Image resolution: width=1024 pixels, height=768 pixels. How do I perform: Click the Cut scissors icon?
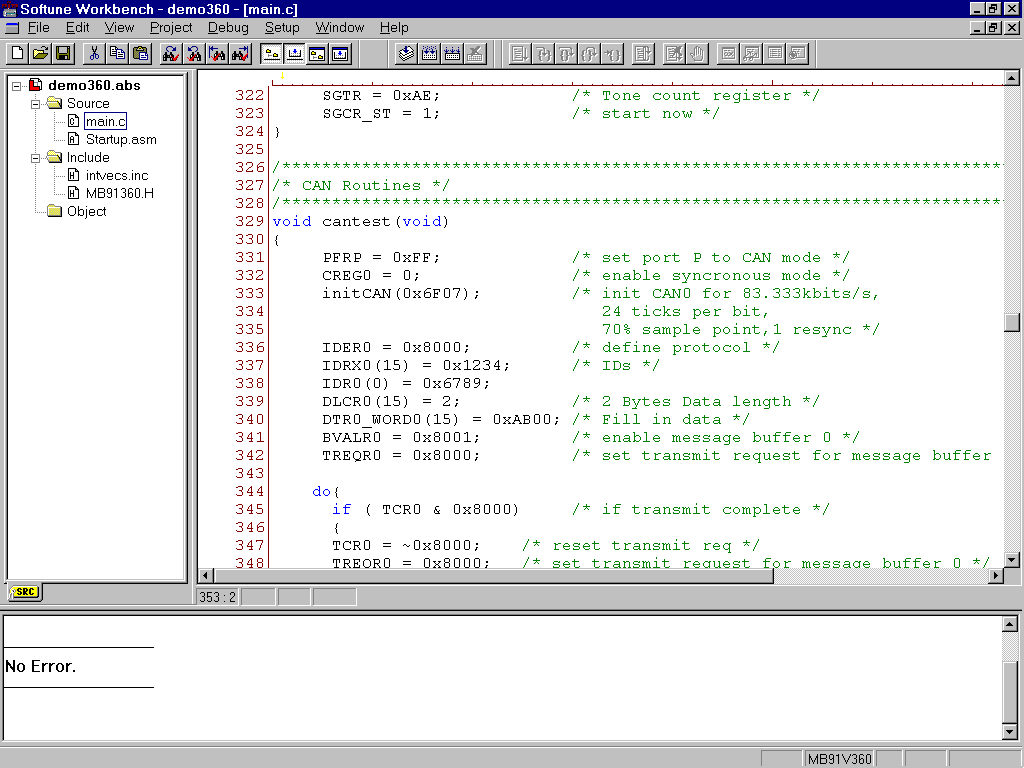[x=95, y=53]
